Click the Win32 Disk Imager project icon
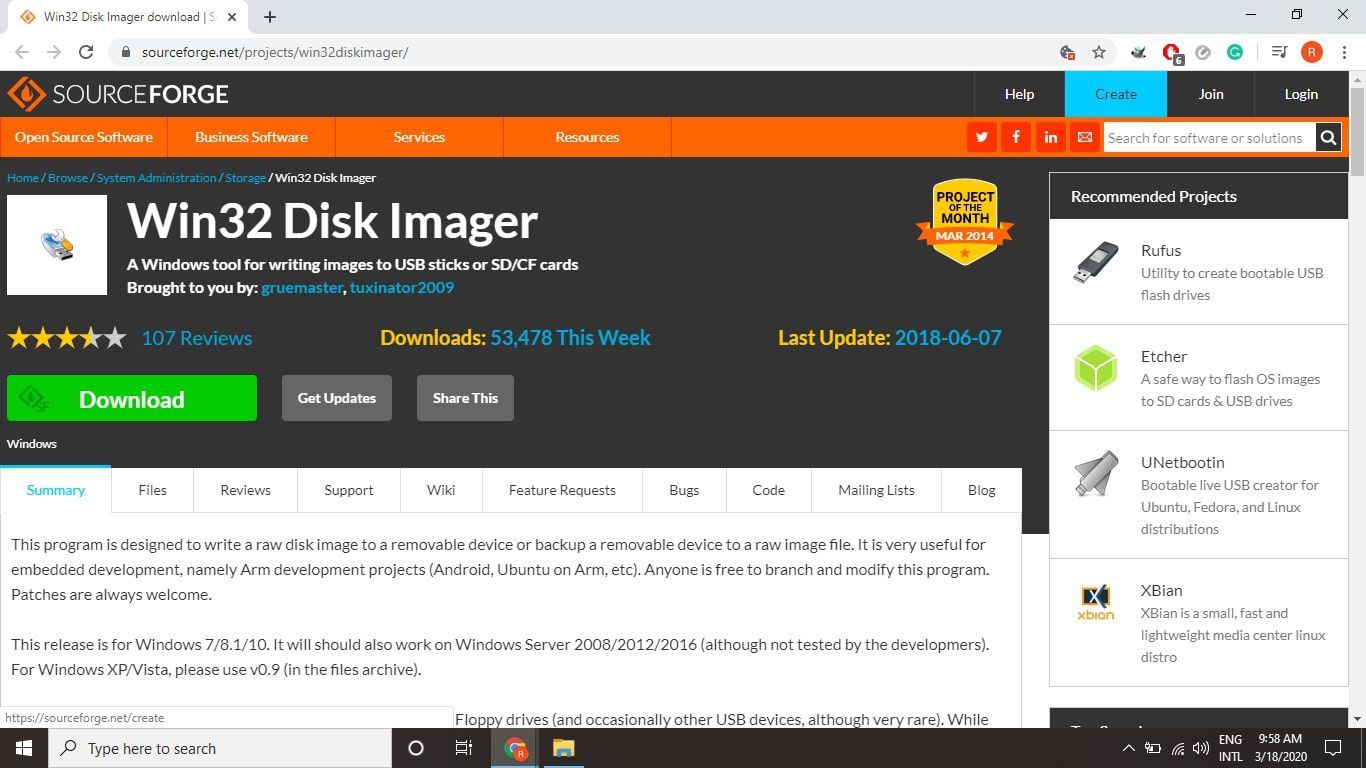Viewport: 1366px width, 768px height. [57, 245]
